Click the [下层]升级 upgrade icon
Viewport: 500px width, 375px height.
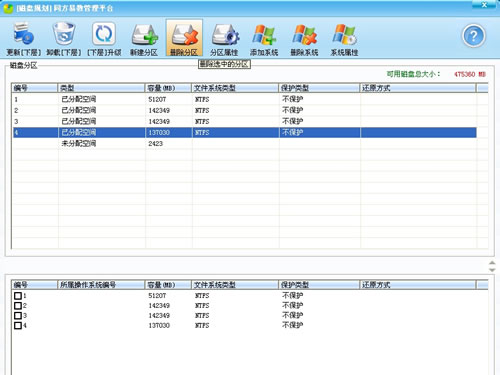[x=104, y=34]
